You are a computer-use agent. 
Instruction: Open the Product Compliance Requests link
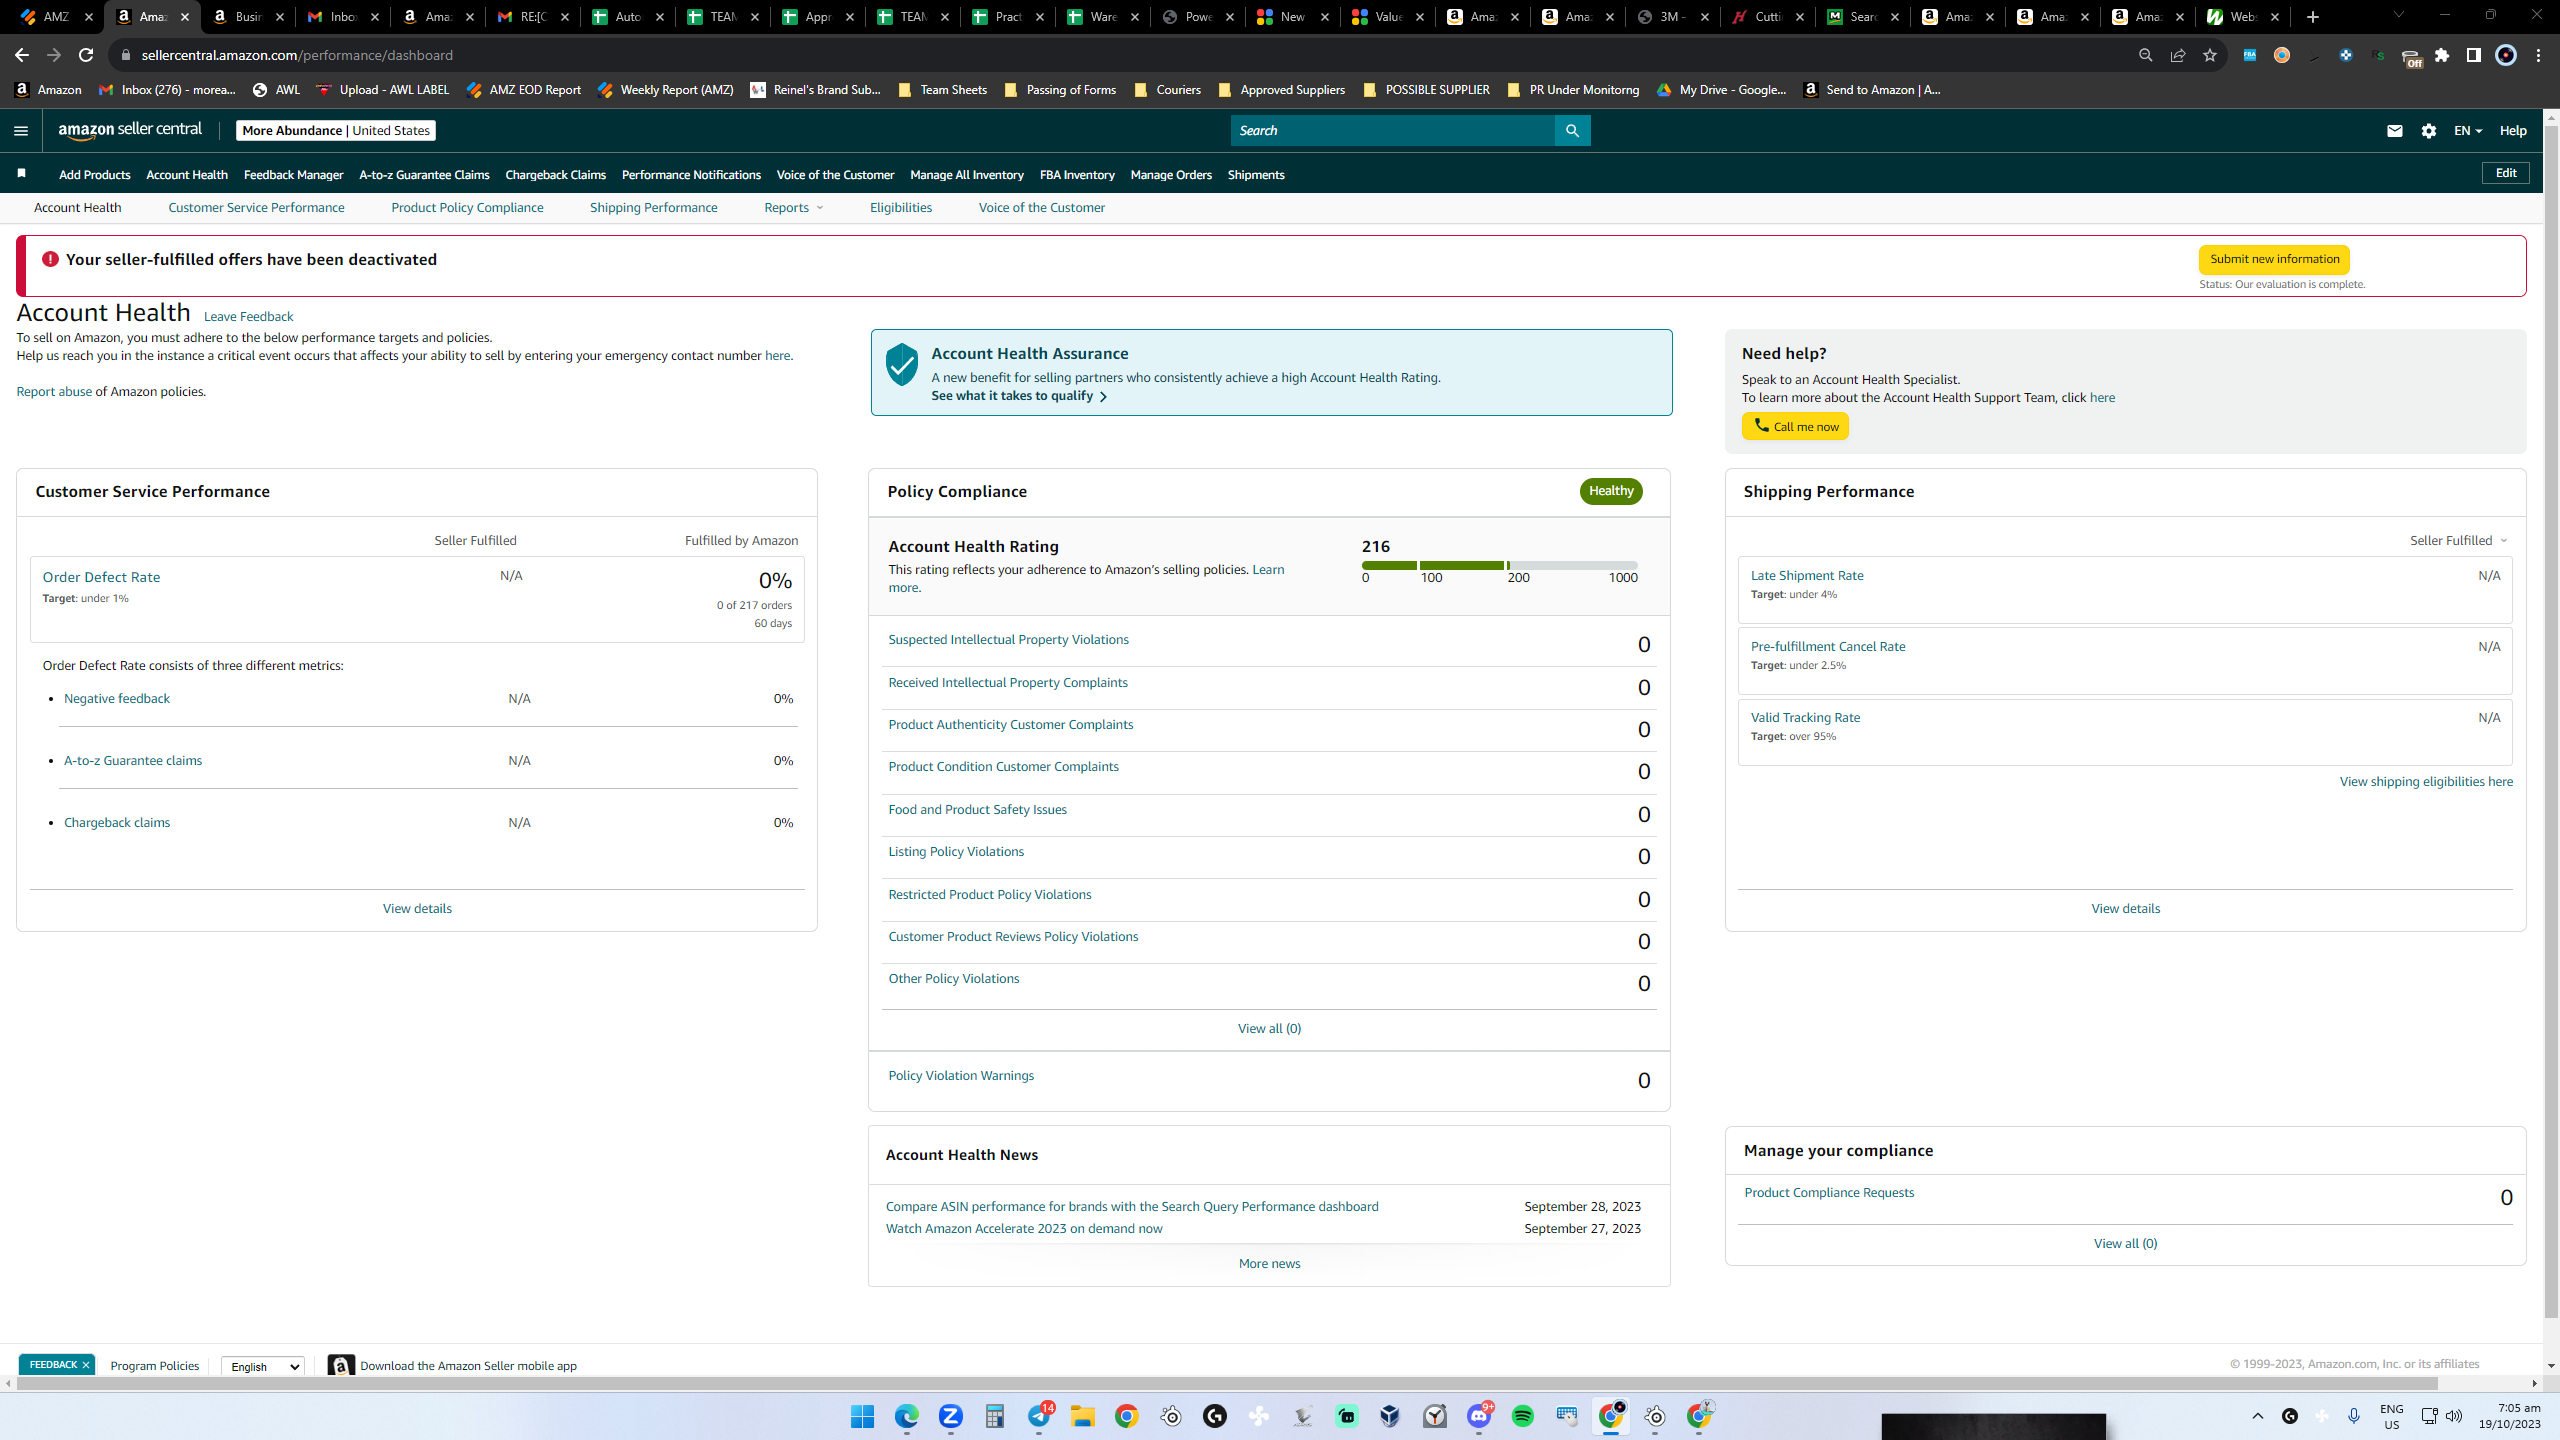tap(1829, 1193)
